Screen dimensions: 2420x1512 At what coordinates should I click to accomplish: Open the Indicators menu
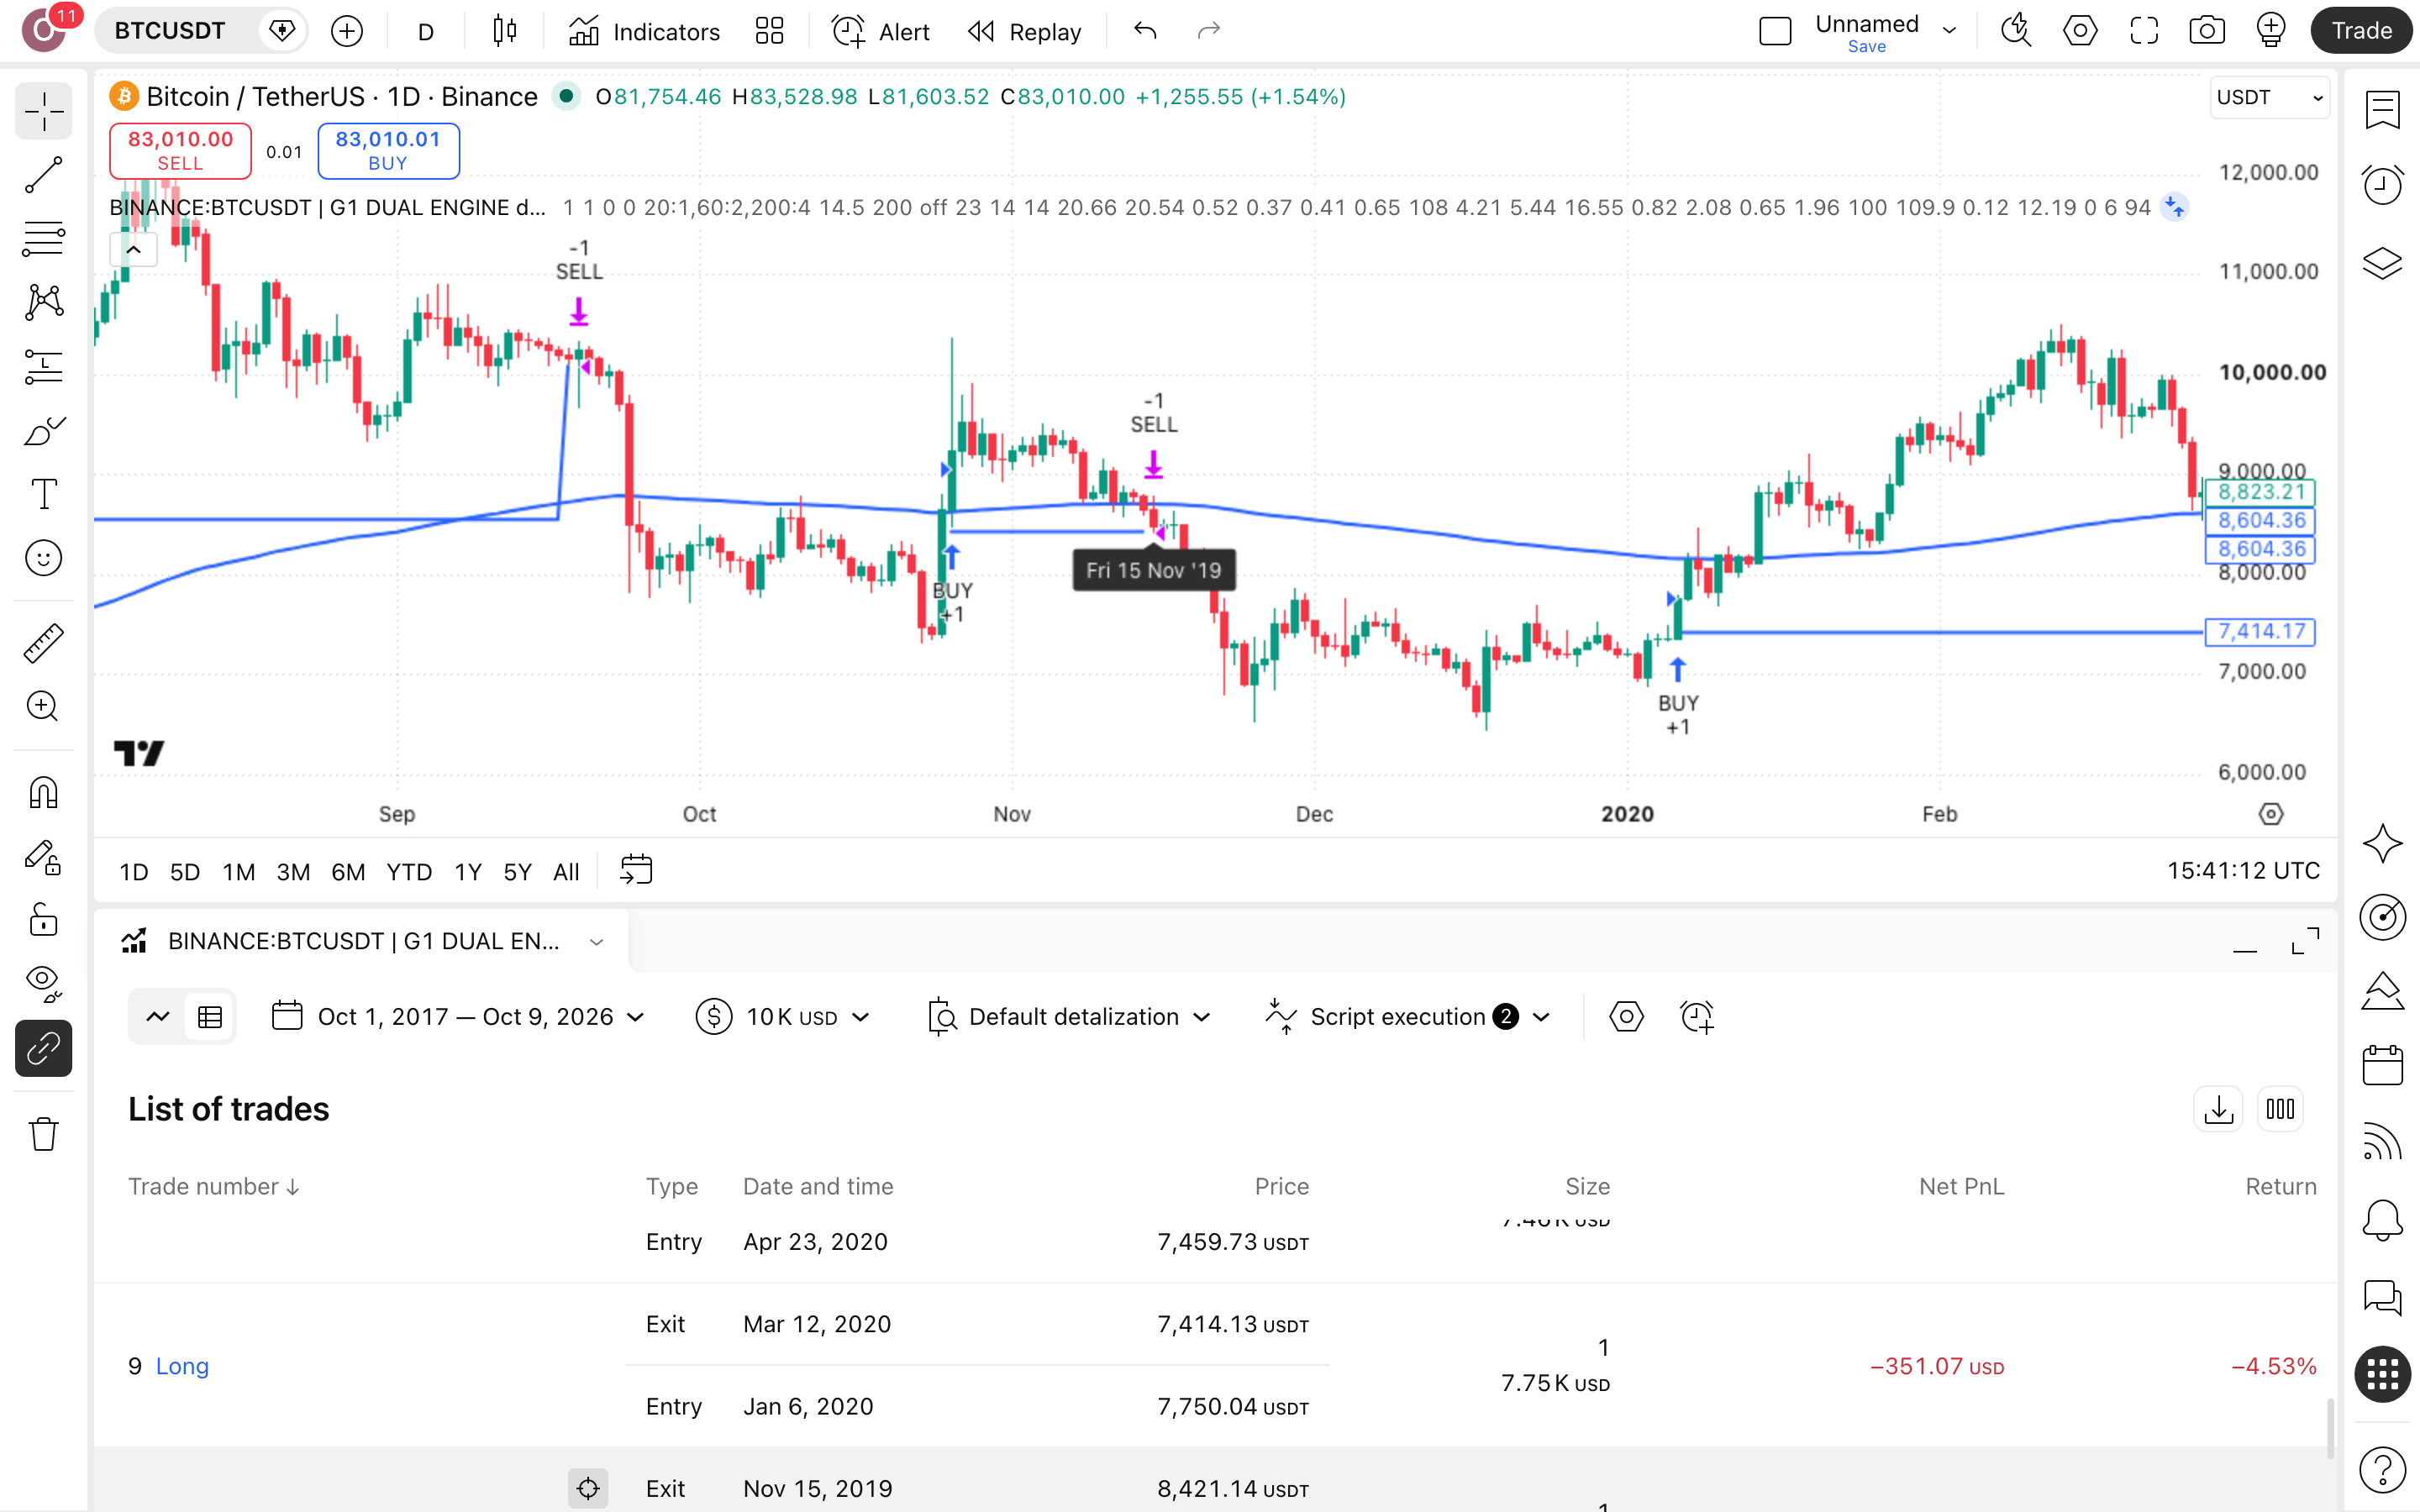tap(644, 31)
